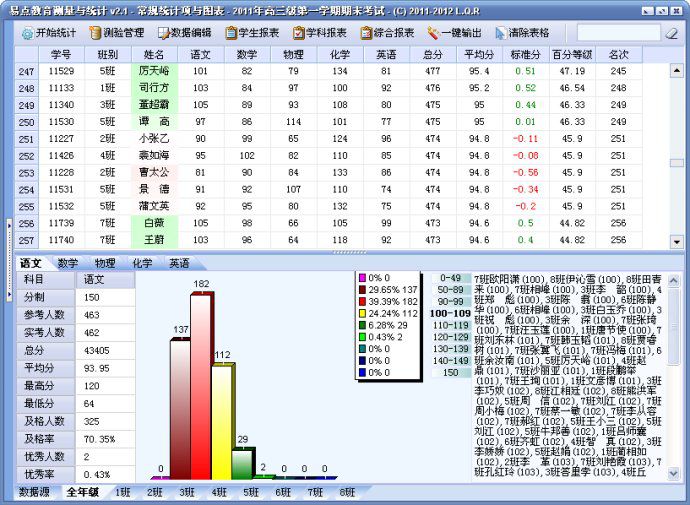Select the 5班 class tab
The height and width of the screenshot is (505, 690).
click(251, 492)
